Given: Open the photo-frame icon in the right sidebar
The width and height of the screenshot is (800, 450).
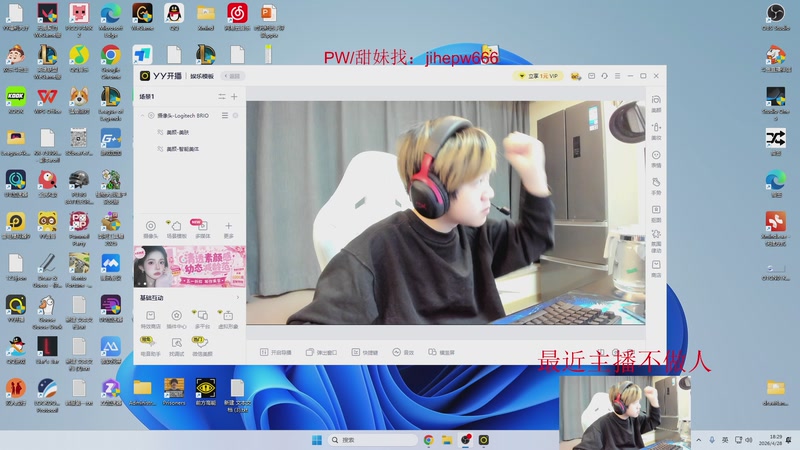Looking at the screenshot, I should [x=656, y=214].
